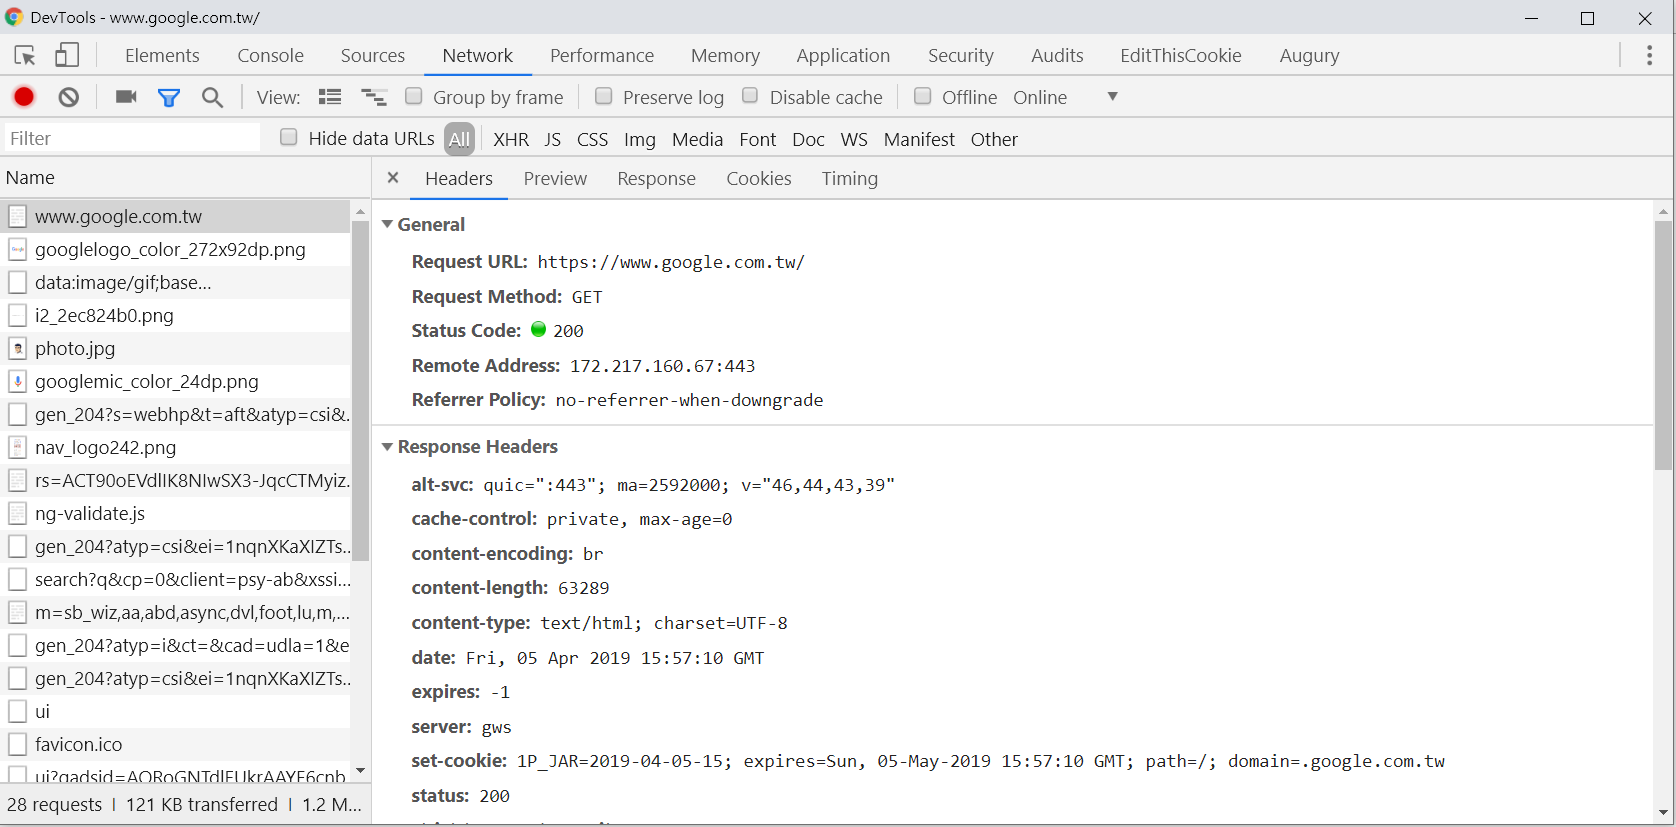The width and height of the screenshot is (1676, 827).
Task: Filter requests by Other type
Action: (x=994, y=139)
